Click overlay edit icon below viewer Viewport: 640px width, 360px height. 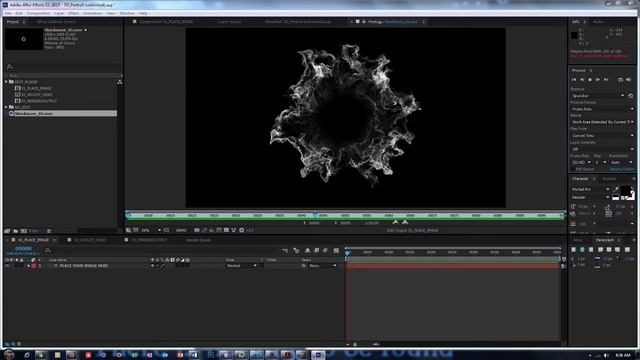coord(405,222)
